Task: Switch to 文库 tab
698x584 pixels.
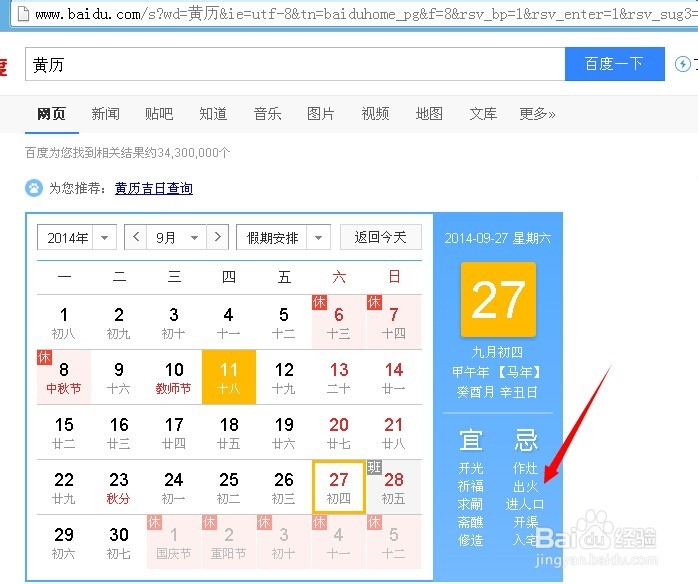Action: [483, 114]
